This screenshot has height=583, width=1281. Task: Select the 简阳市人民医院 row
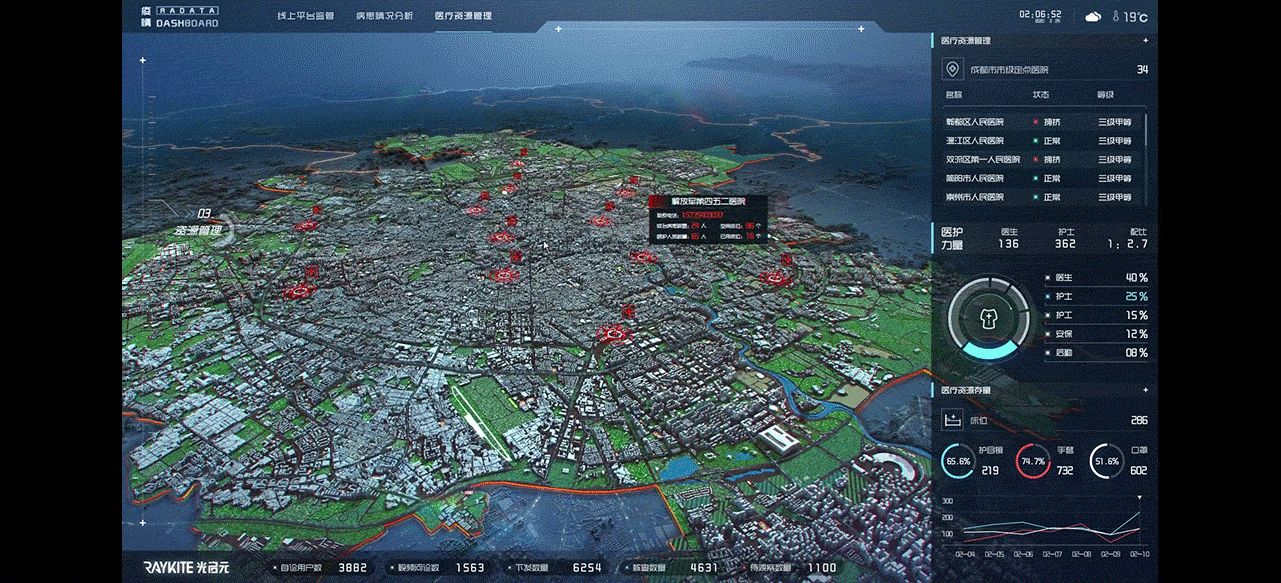coord(1040,178)
